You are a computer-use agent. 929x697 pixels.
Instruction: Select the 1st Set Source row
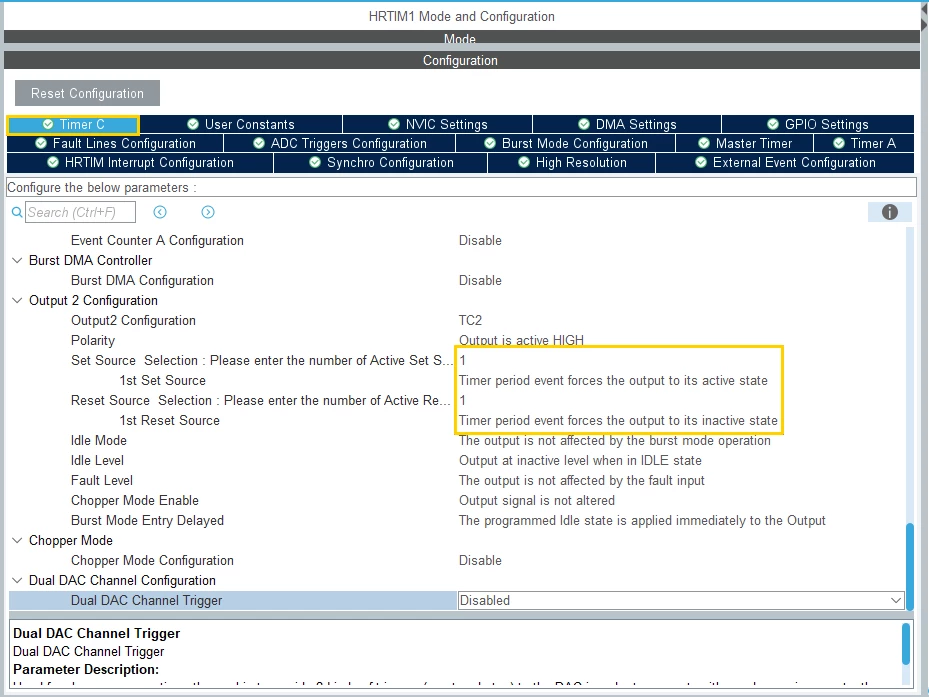[x=456, y=381]
